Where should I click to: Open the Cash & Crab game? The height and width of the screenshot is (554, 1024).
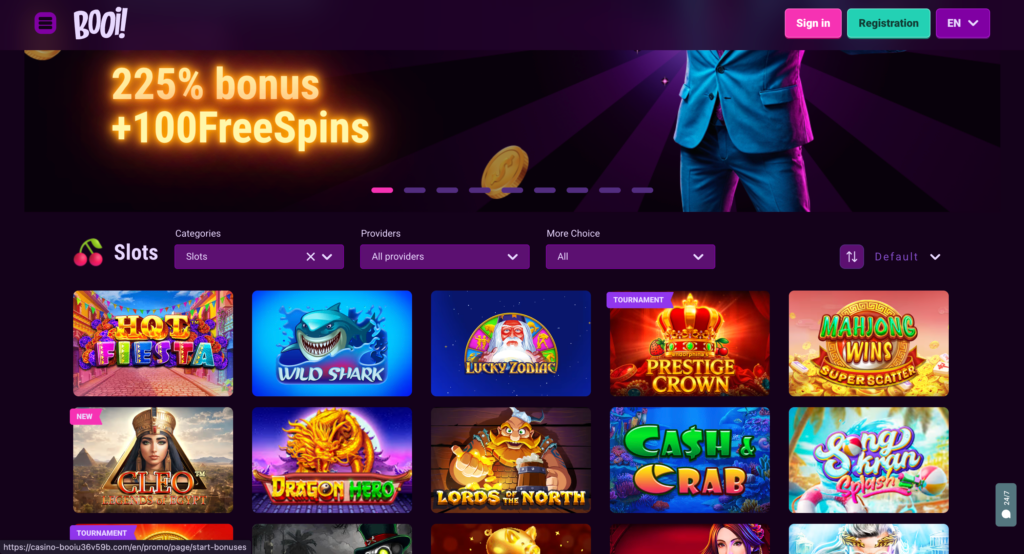coord(690,460)
